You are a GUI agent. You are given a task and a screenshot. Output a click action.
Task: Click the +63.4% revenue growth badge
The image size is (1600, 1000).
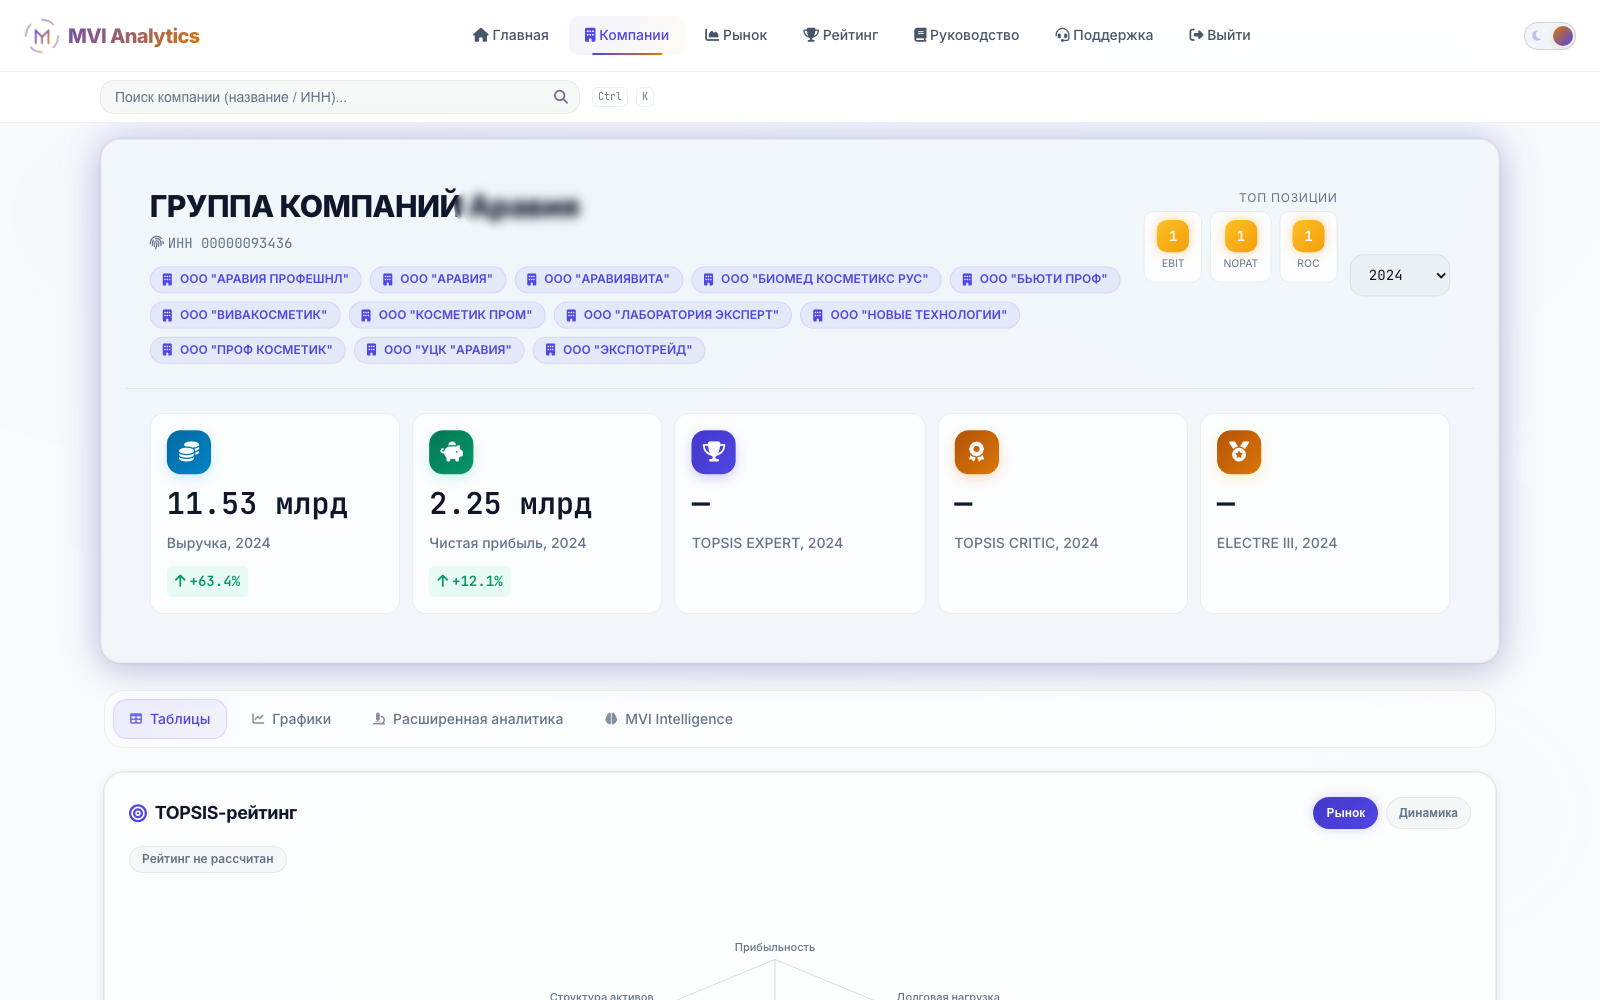tap(207, 581)
